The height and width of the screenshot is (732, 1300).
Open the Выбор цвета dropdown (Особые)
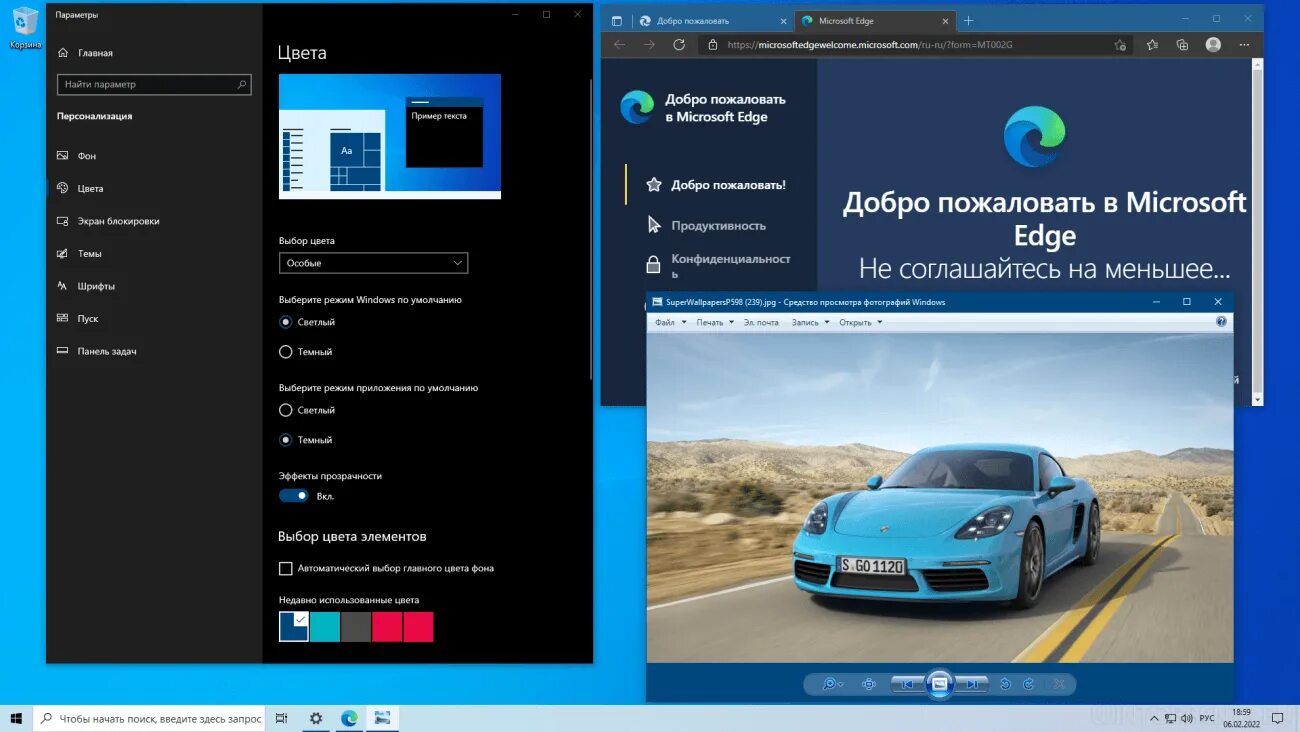point(373,263)
